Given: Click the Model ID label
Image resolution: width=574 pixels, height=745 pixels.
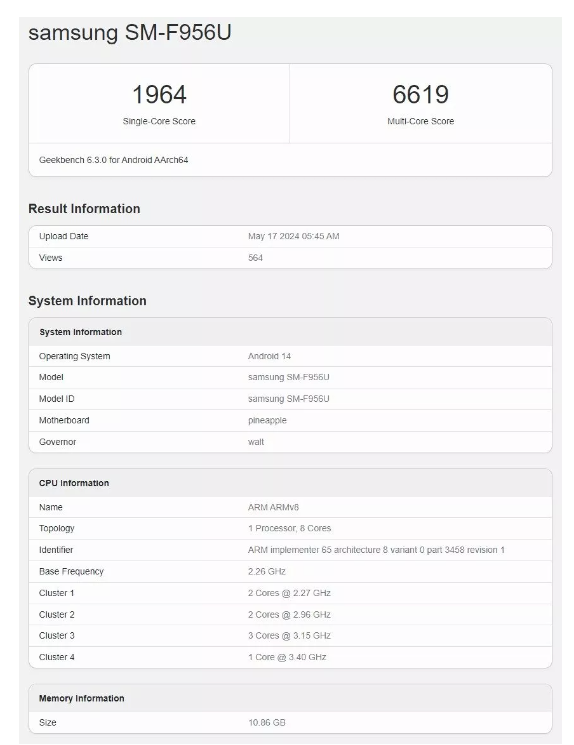Looking at the screenshot, I should [57, 399].
